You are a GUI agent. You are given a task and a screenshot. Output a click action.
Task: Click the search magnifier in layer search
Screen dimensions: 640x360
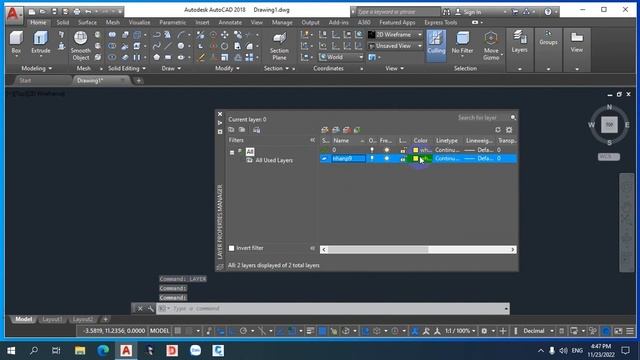tap(513, 118)
